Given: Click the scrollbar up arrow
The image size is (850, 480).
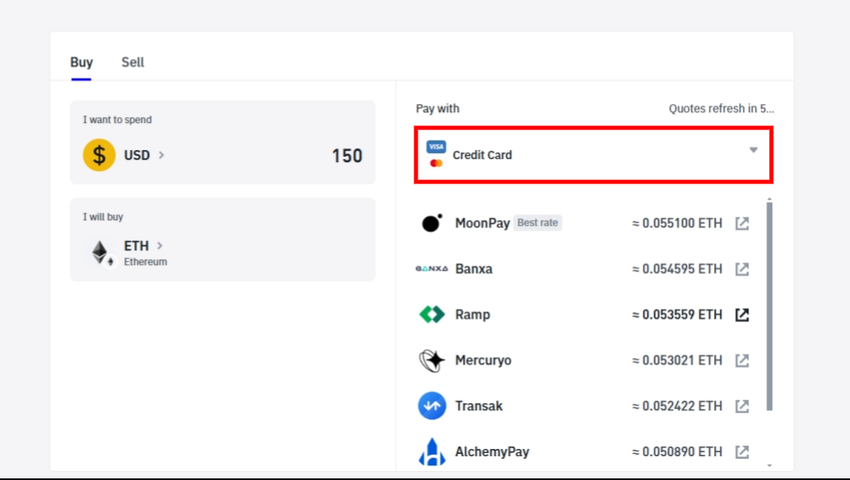Looking at the screenshot, I should pos(770,200).
